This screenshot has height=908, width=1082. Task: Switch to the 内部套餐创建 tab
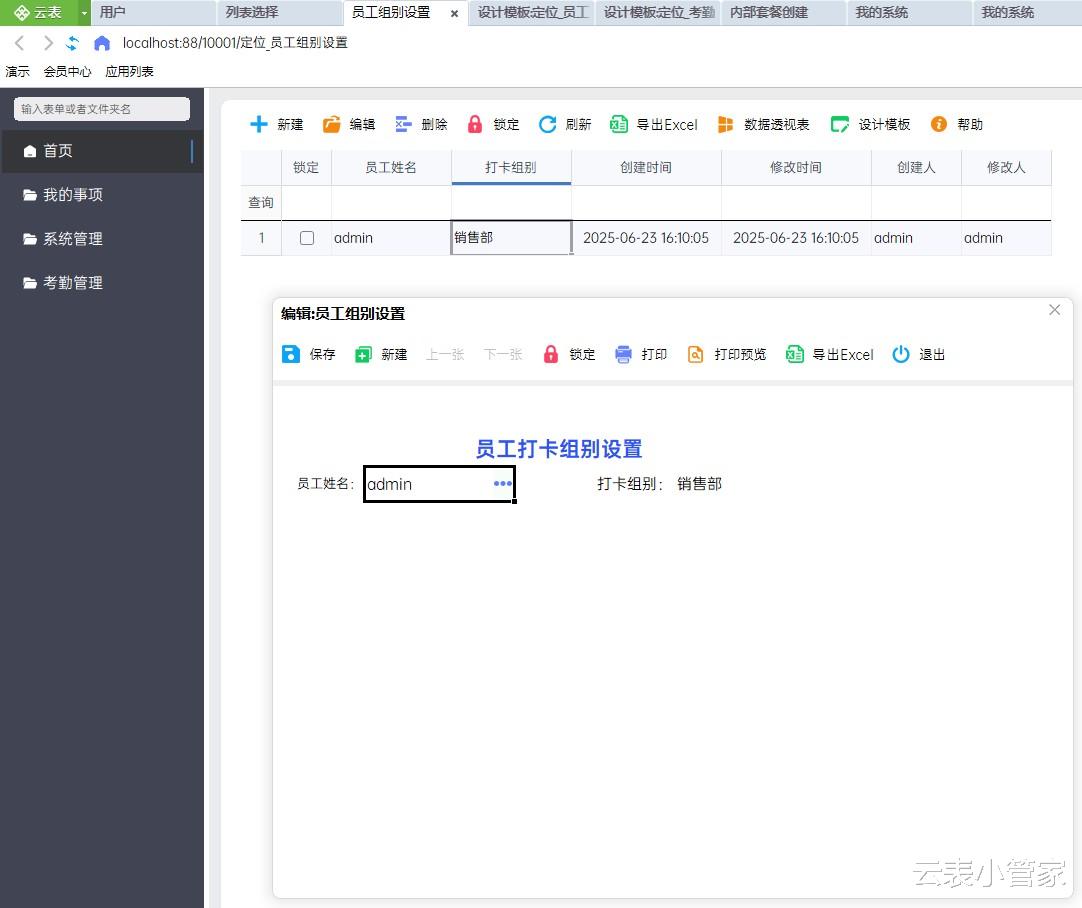coord(784,12)
